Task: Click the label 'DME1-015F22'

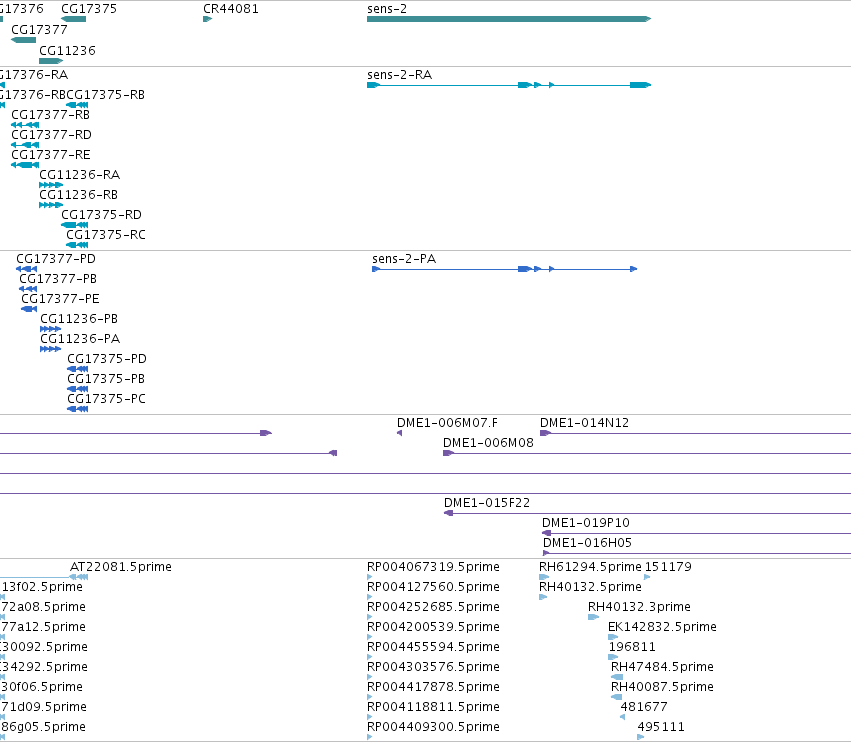Action: (487, 503)
